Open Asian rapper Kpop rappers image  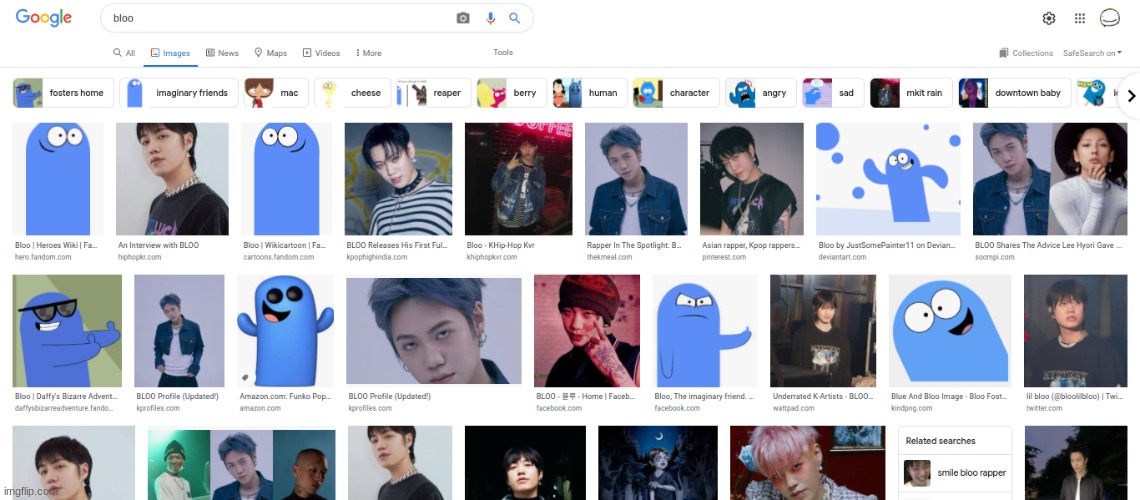coord(752,179)
